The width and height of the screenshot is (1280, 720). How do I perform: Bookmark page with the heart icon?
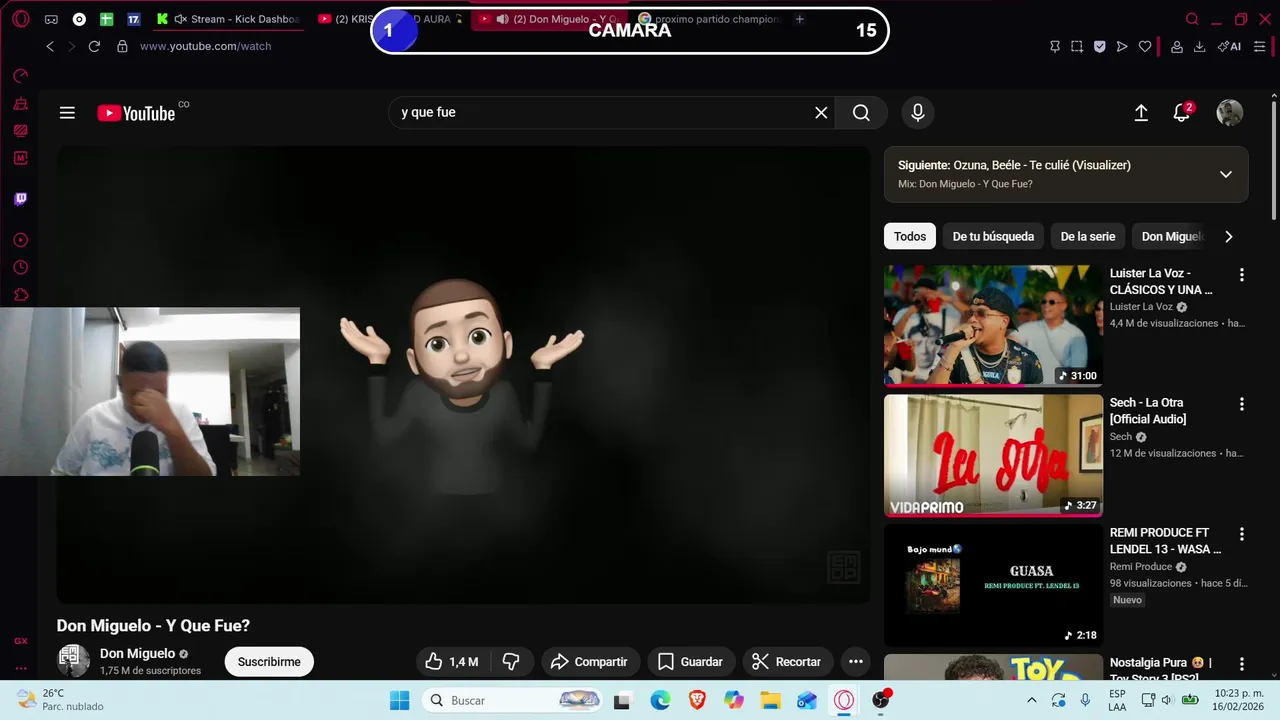tap(1145, 46)
